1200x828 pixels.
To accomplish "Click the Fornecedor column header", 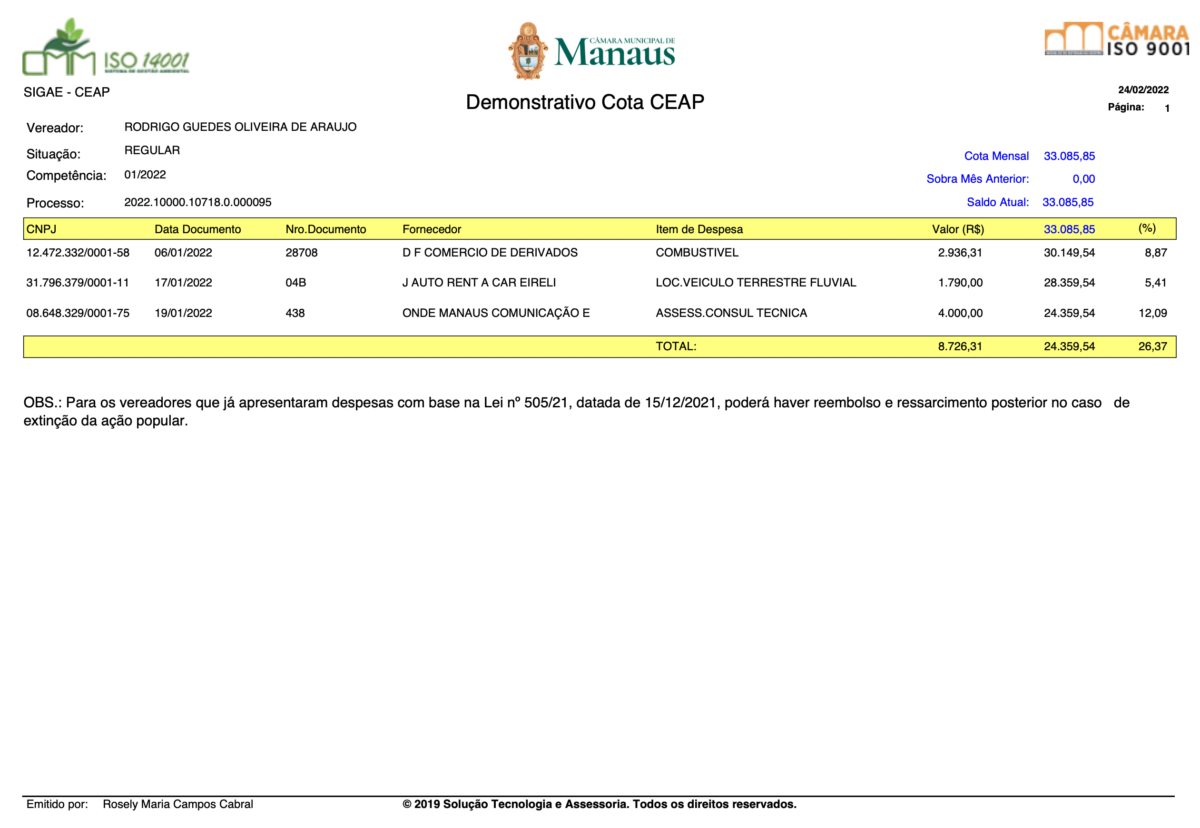I will 432,229.
